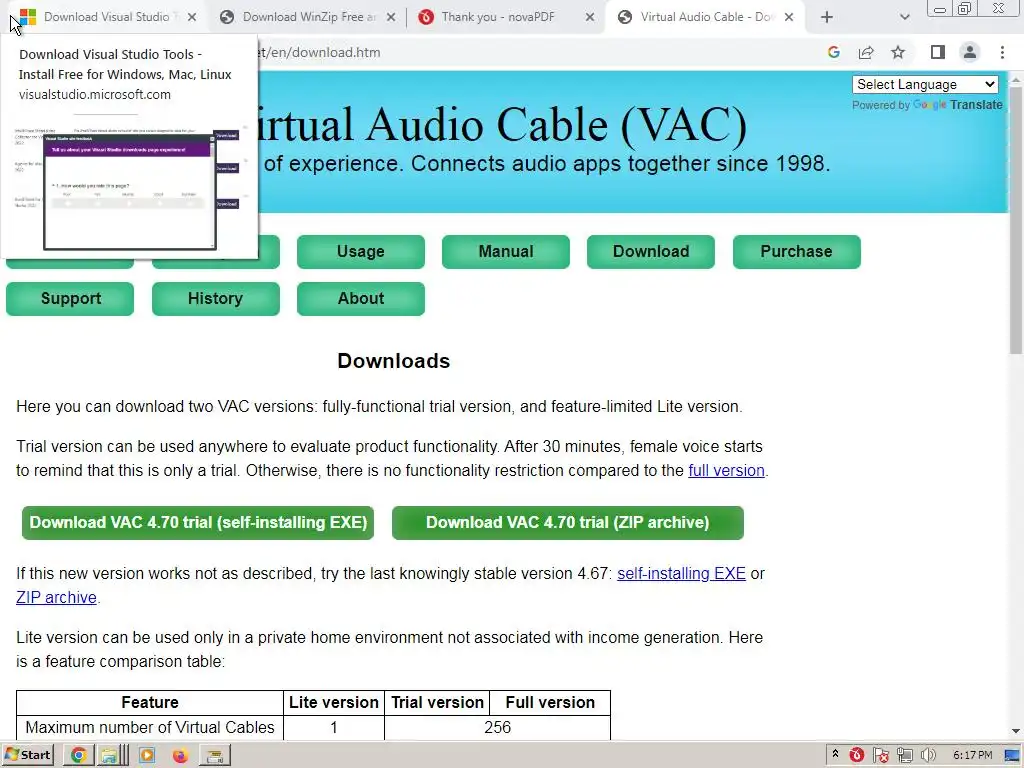The image size is (1024, 768).
Task: Close the Download Visual Studio tab
Action: 191,17
